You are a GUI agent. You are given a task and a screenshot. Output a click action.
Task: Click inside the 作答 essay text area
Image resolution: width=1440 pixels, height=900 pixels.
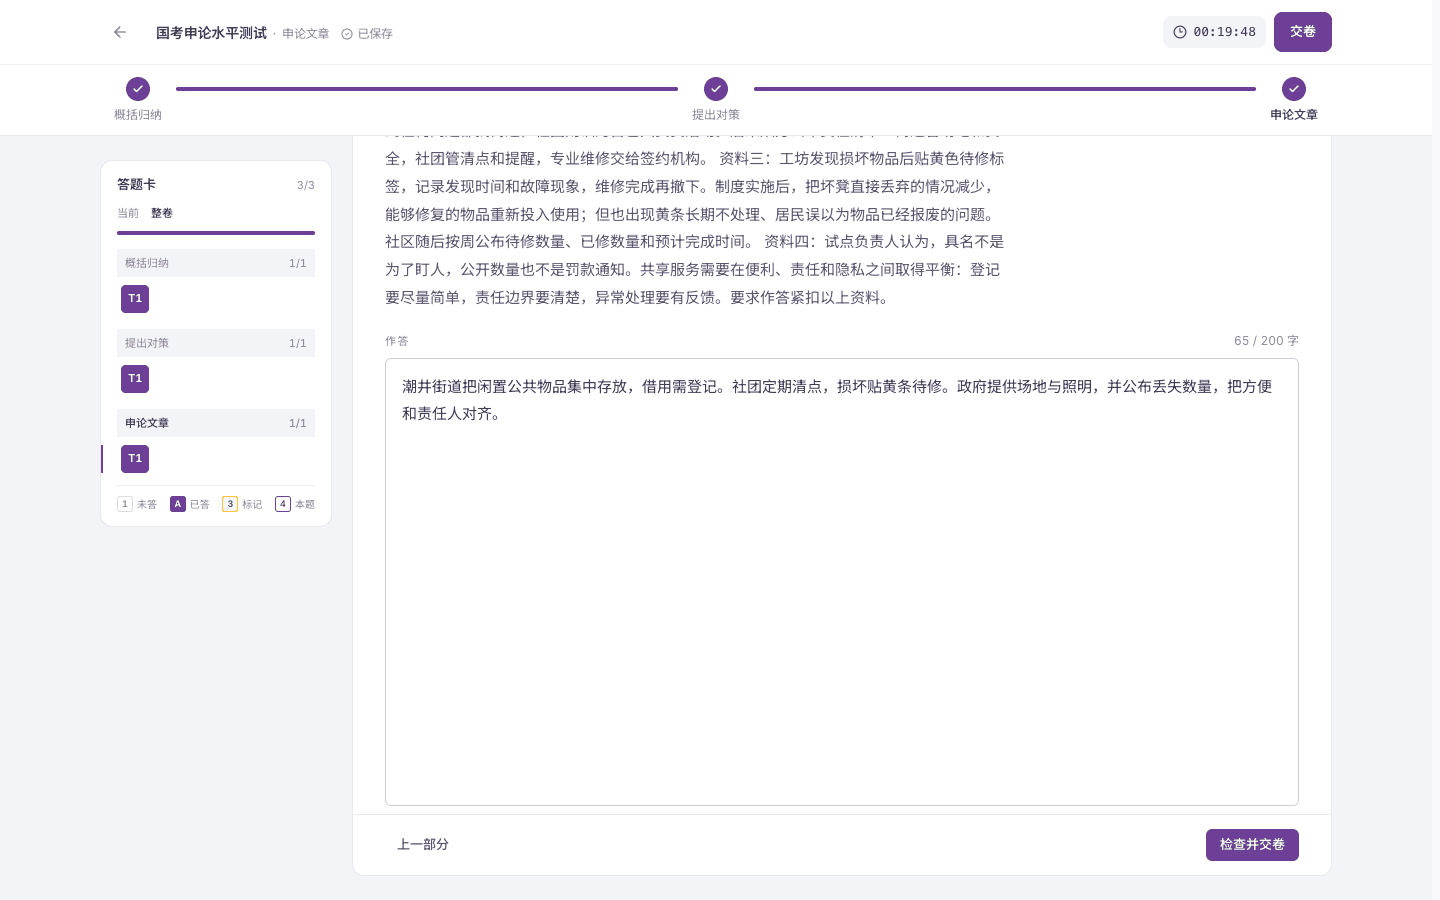842,582
